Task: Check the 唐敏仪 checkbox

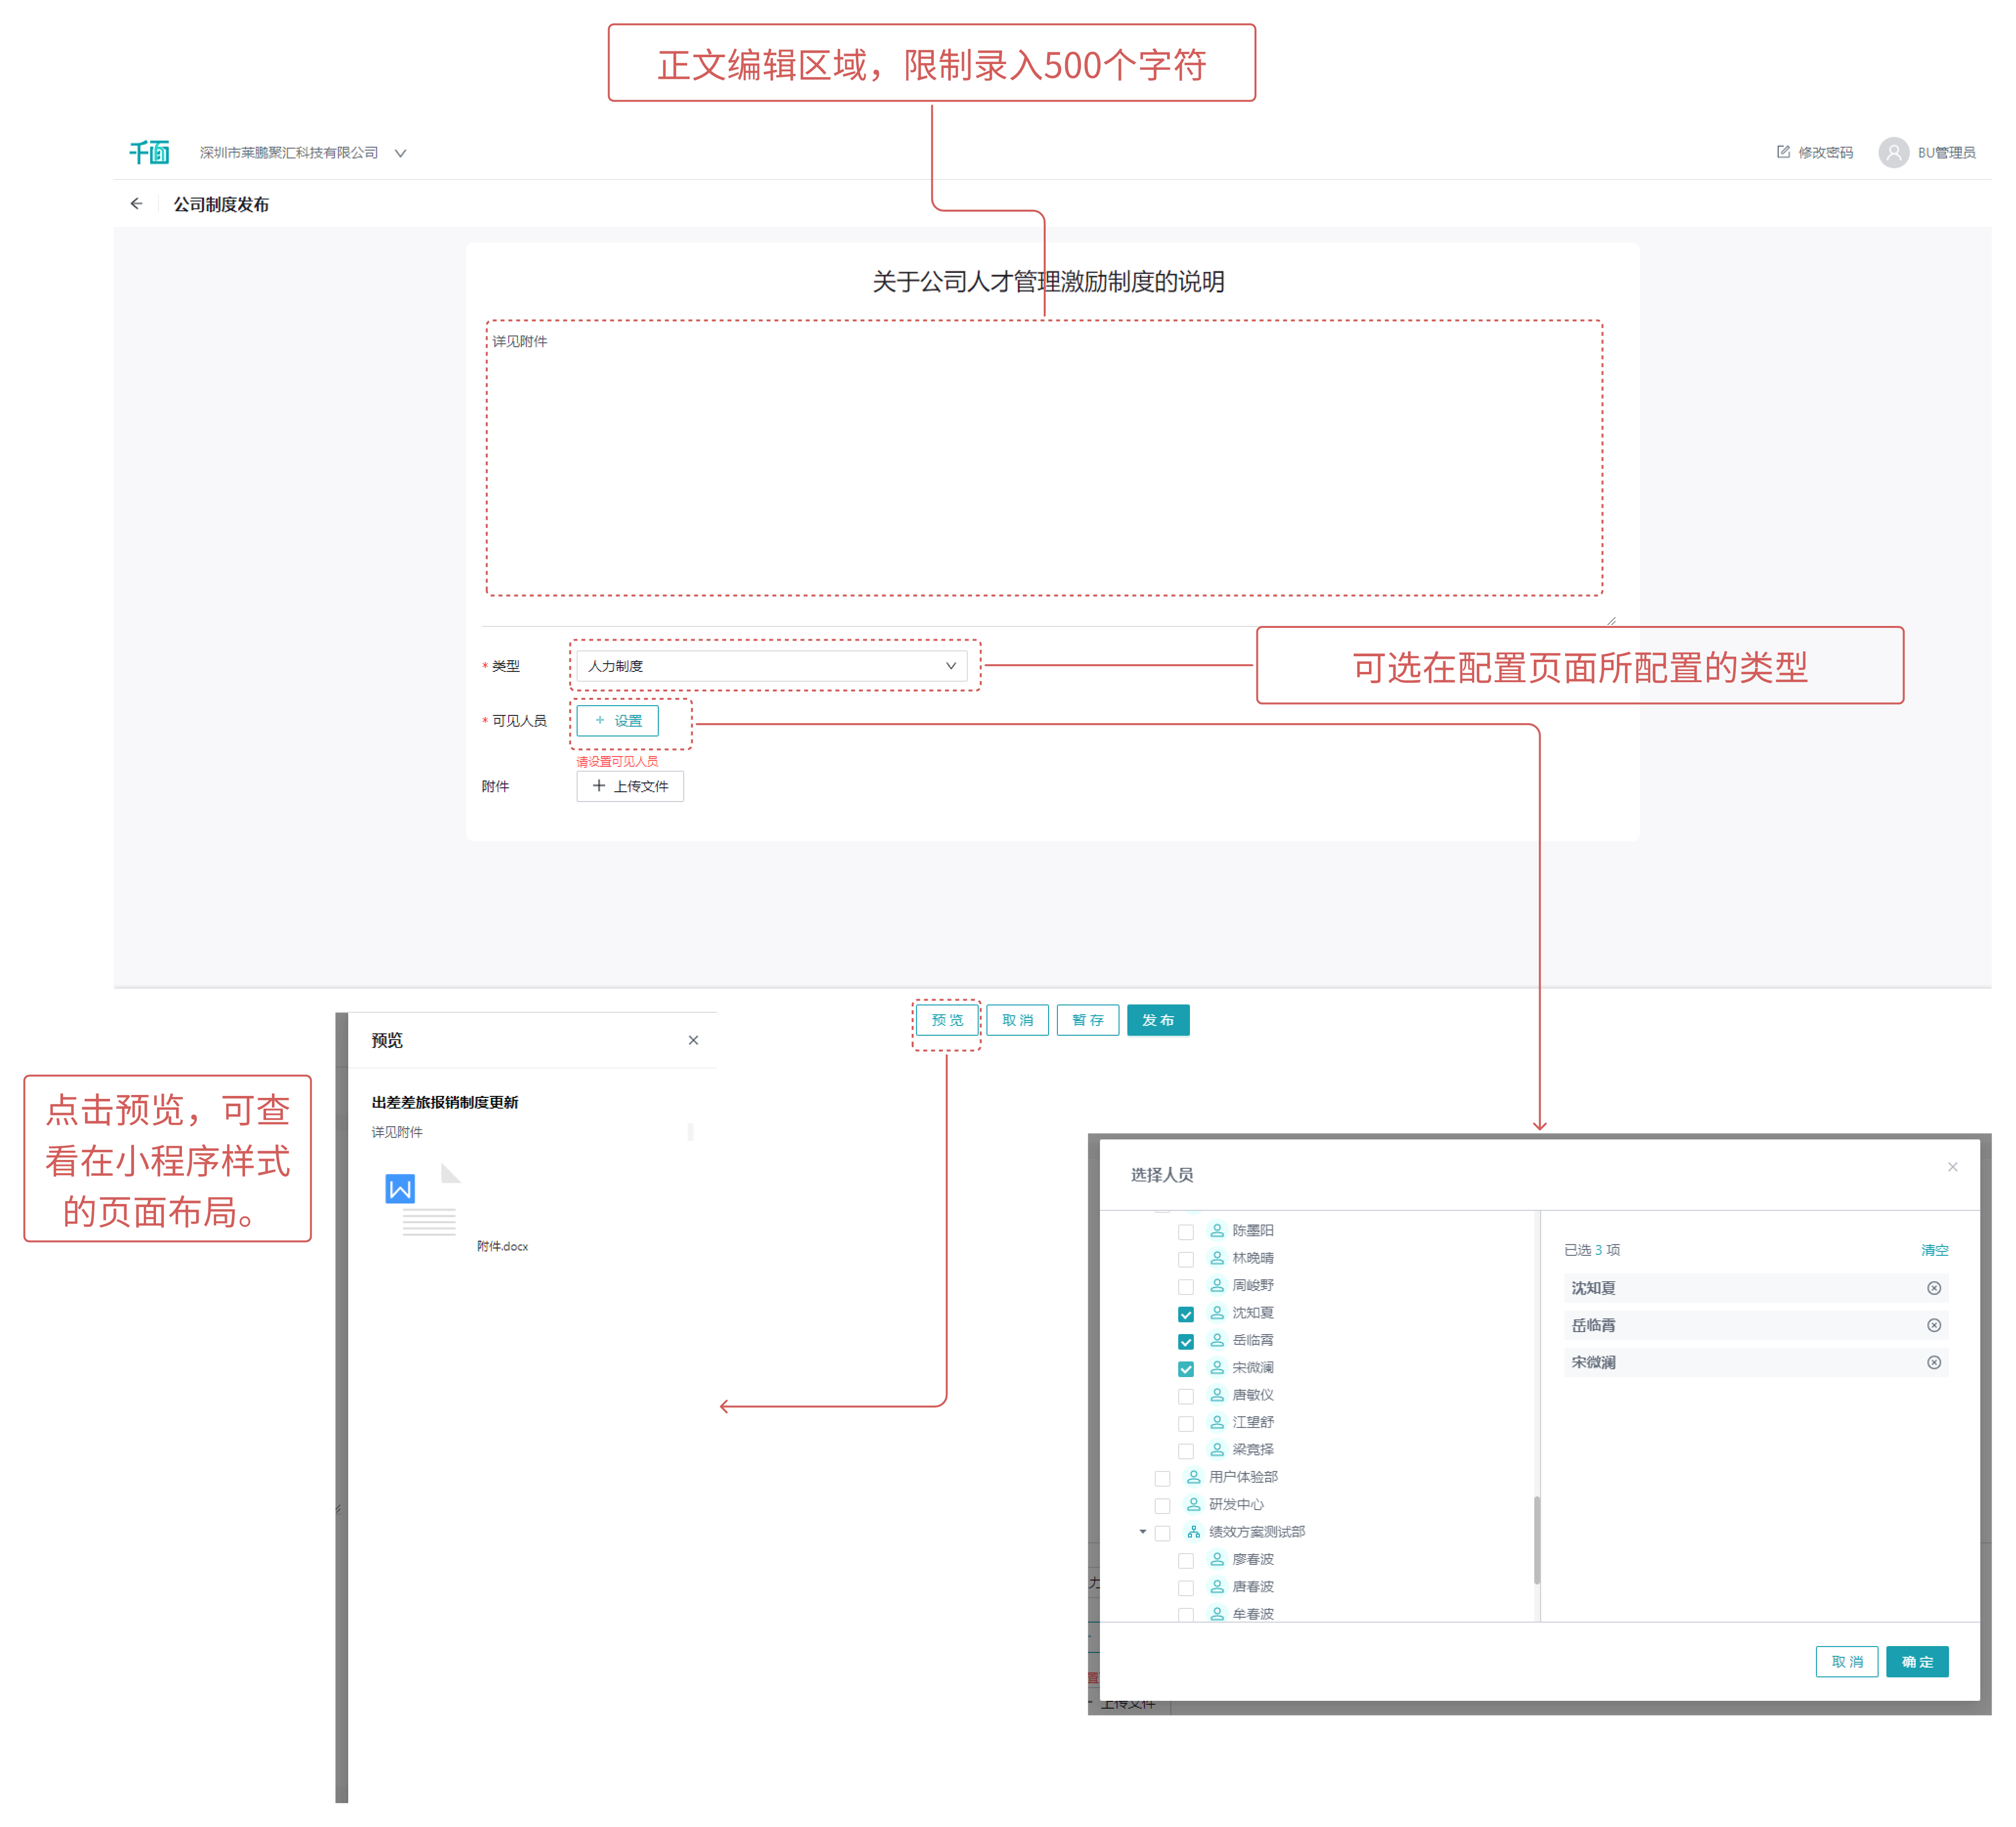Action: point(1185,1396)
